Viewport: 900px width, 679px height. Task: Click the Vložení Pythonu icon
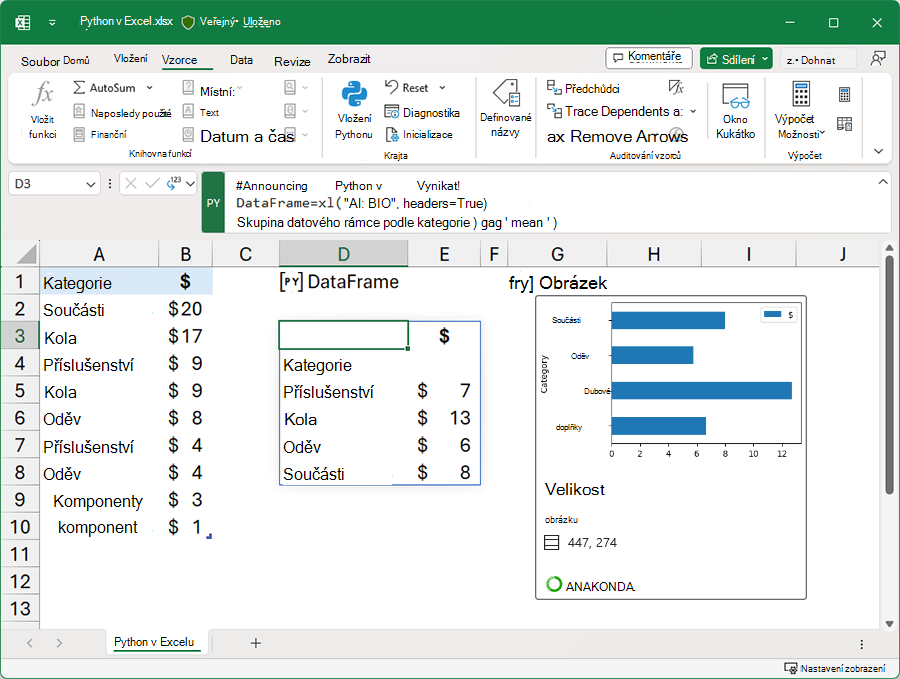(354, 94)
